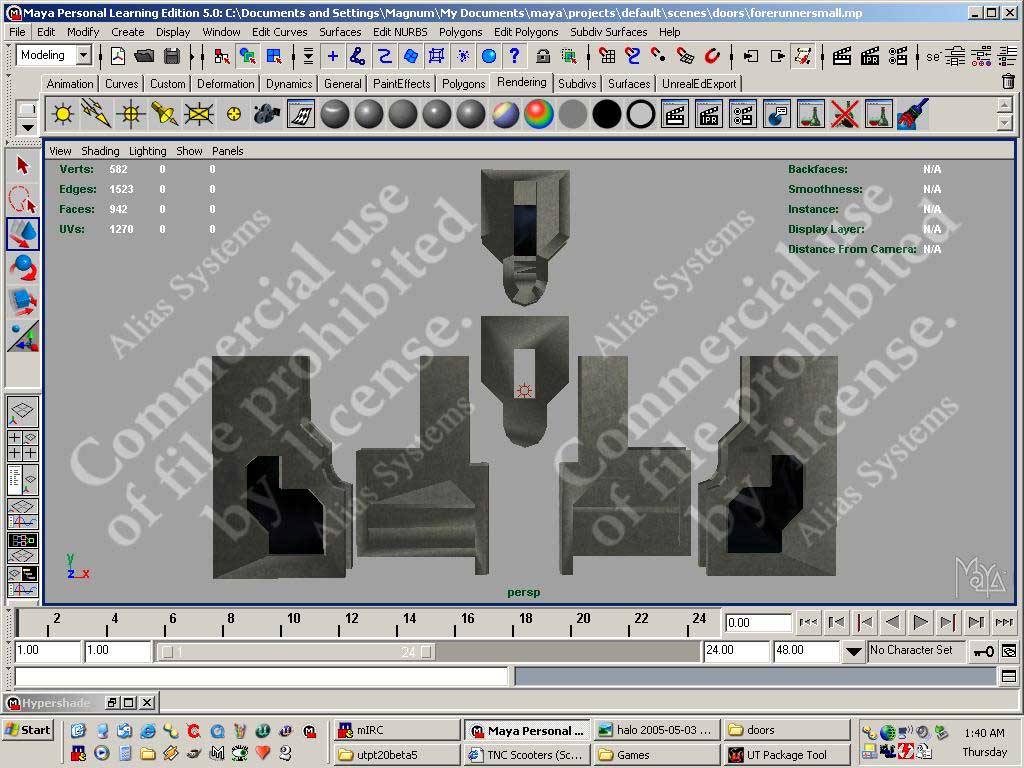Activate the Scale tool in the toolbox
Viewport: 1024px width, 768px height.
(x=23, y=302)
